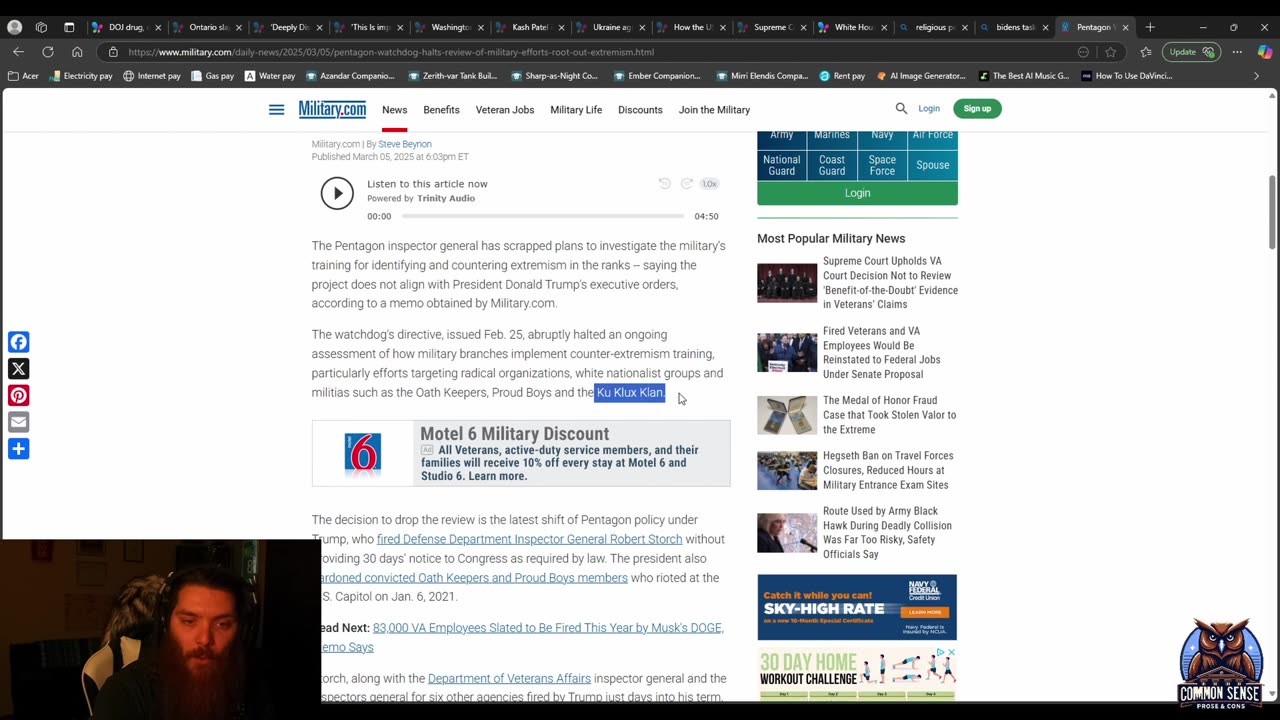Open the favorites list
The height and width of the screenshot is (720, 1280).
tap(1146, 52)
